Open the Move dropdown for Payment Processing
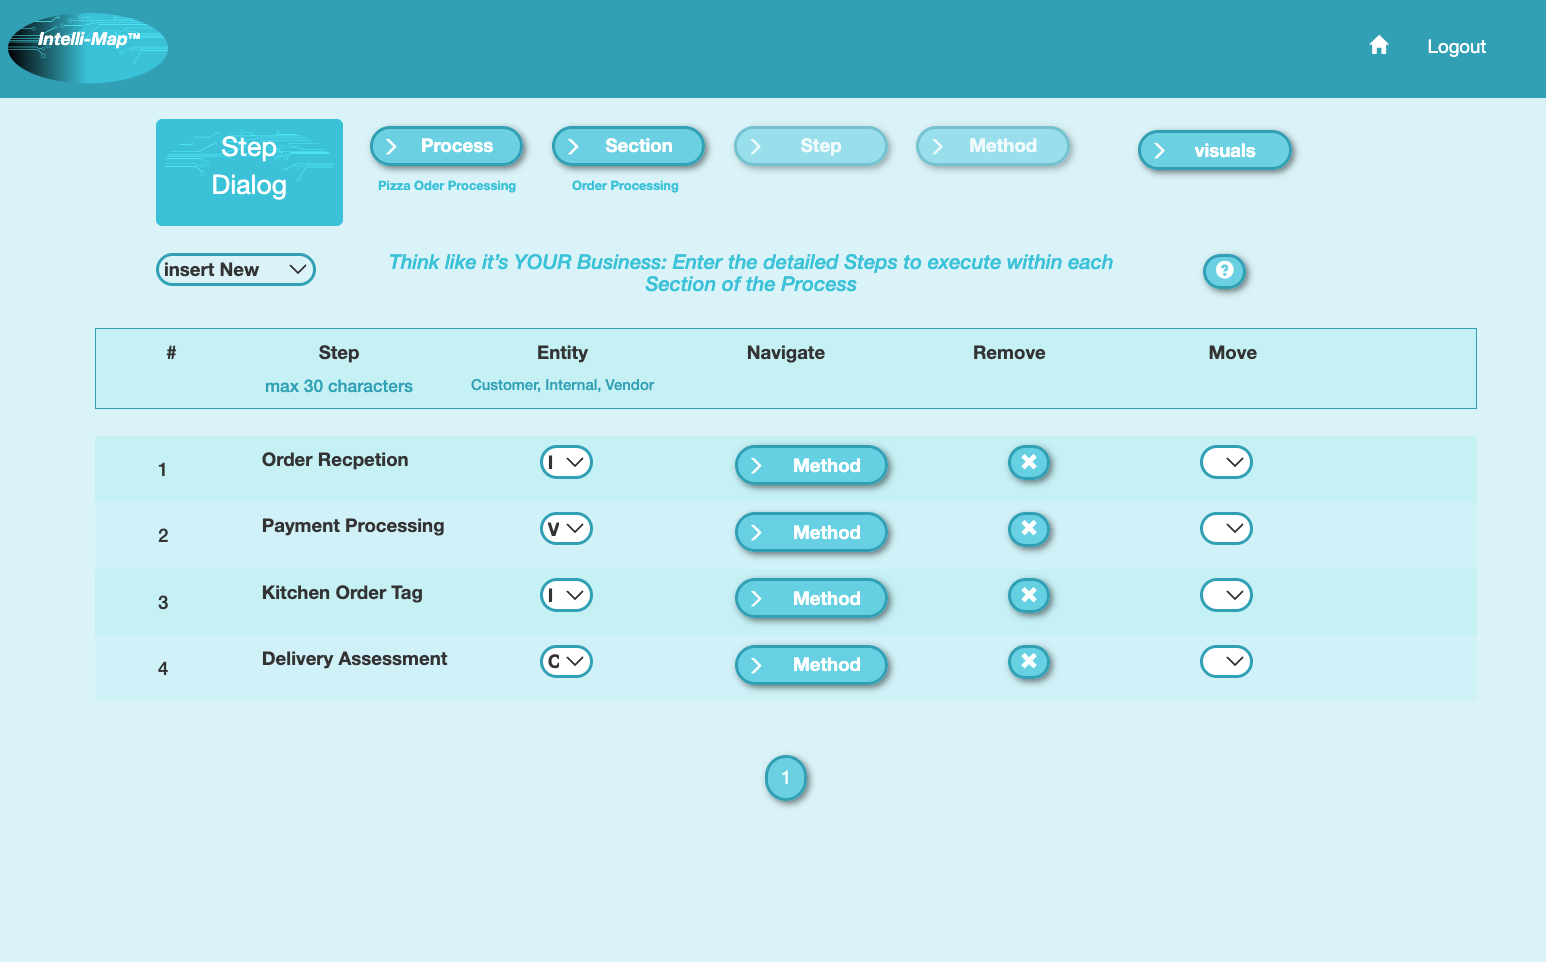The height and width of the screenshot is (962, 1546). pos(1226,528)
